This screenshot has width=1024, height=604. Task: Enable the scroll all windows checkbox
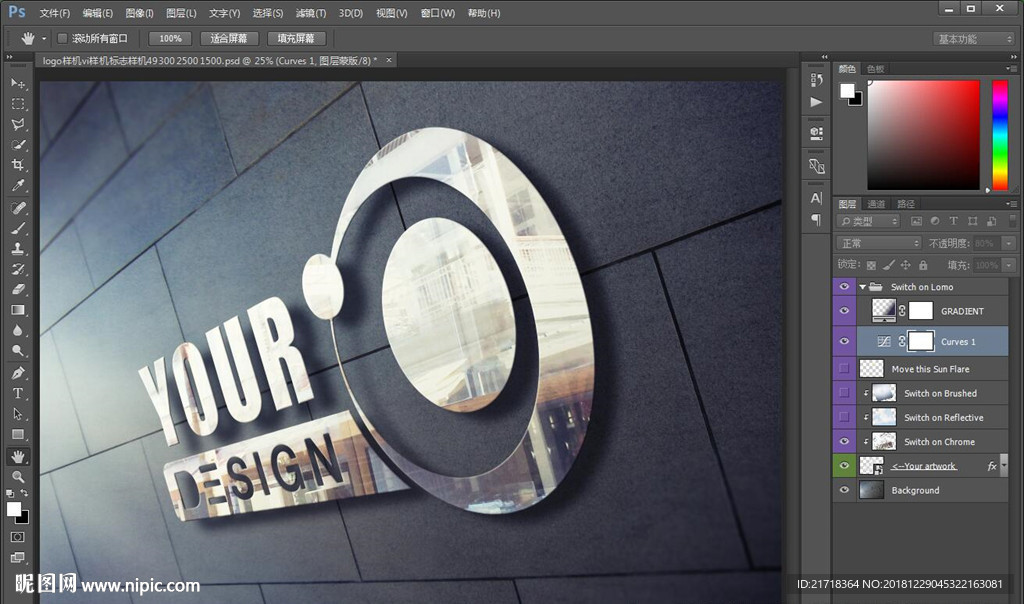[62, 38]
